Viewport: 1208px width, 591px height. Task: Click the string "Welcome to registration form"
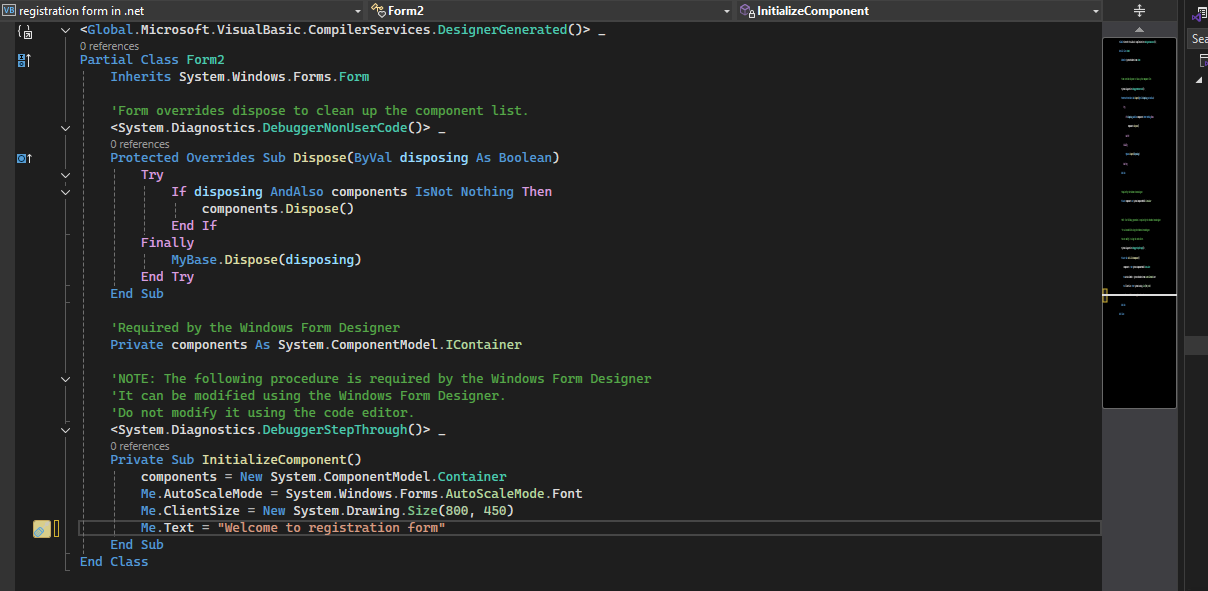tap(331, 528)
